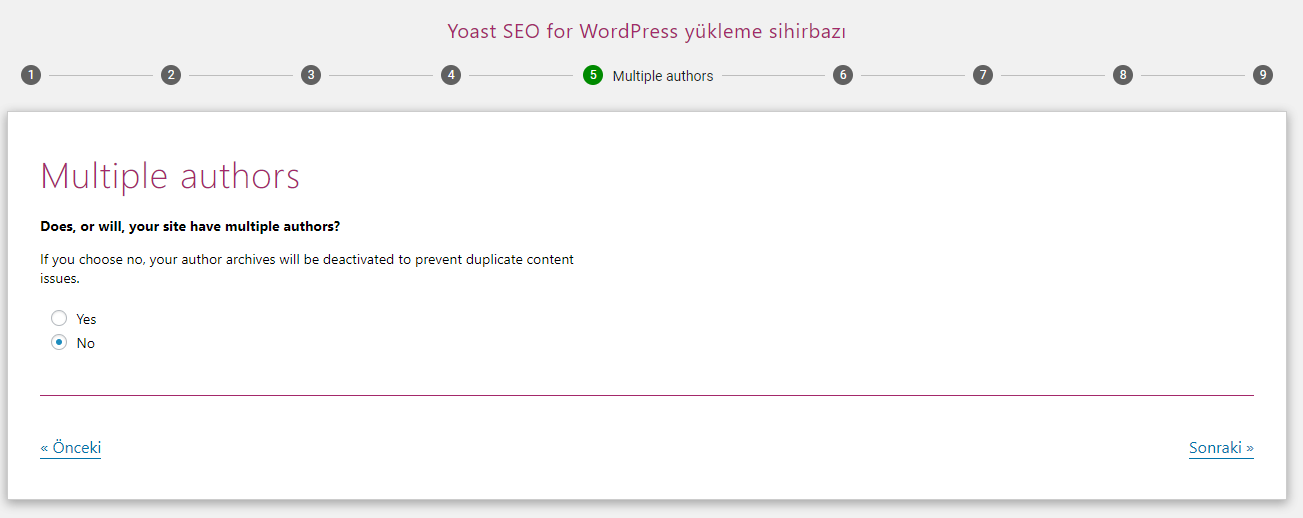Image resolution: width=1303 pixels, height=518 pixels.
Task: Select step 4 in progress bar
Action: 451,75
